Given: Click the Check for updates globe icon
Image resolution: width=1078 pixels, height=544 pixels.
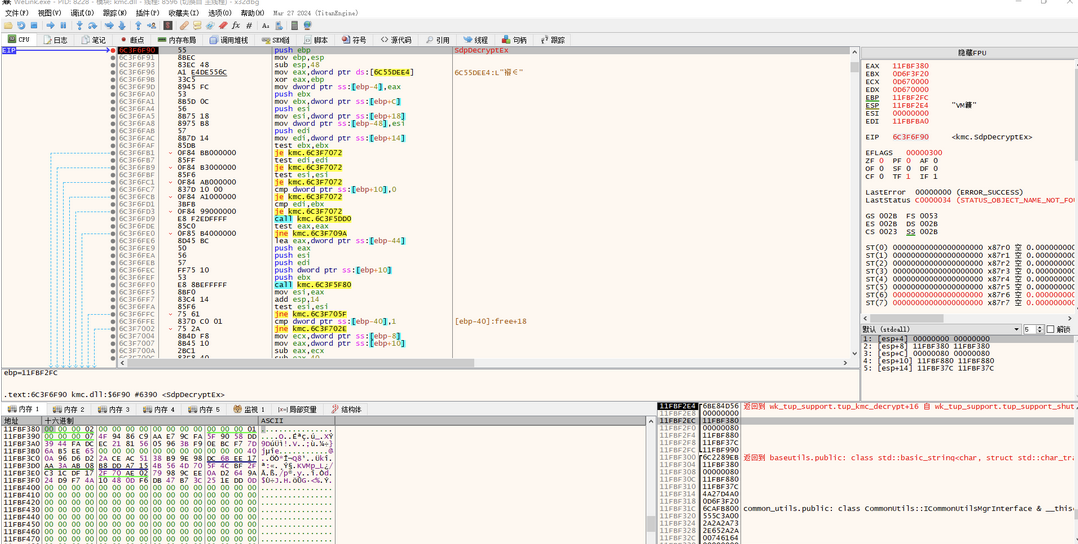Looking at the screenshot, I should pyautogui.click(x=307, y=25).
